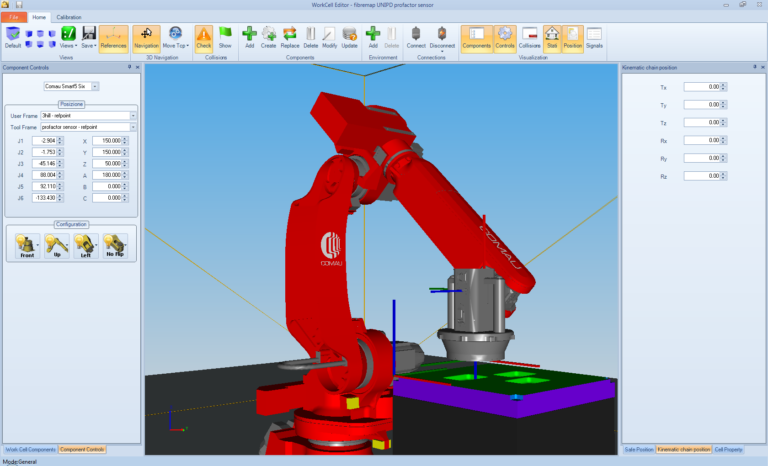
Task: Click the C angle stepper
Action: 125,198
